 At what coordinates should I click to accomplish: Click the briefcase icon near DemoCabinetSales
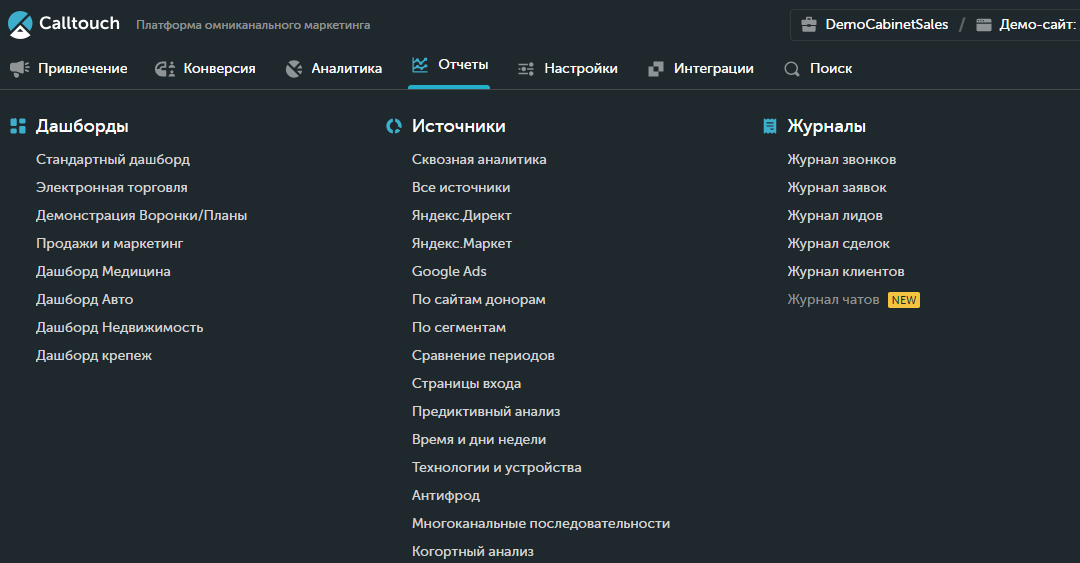(809, 25)
